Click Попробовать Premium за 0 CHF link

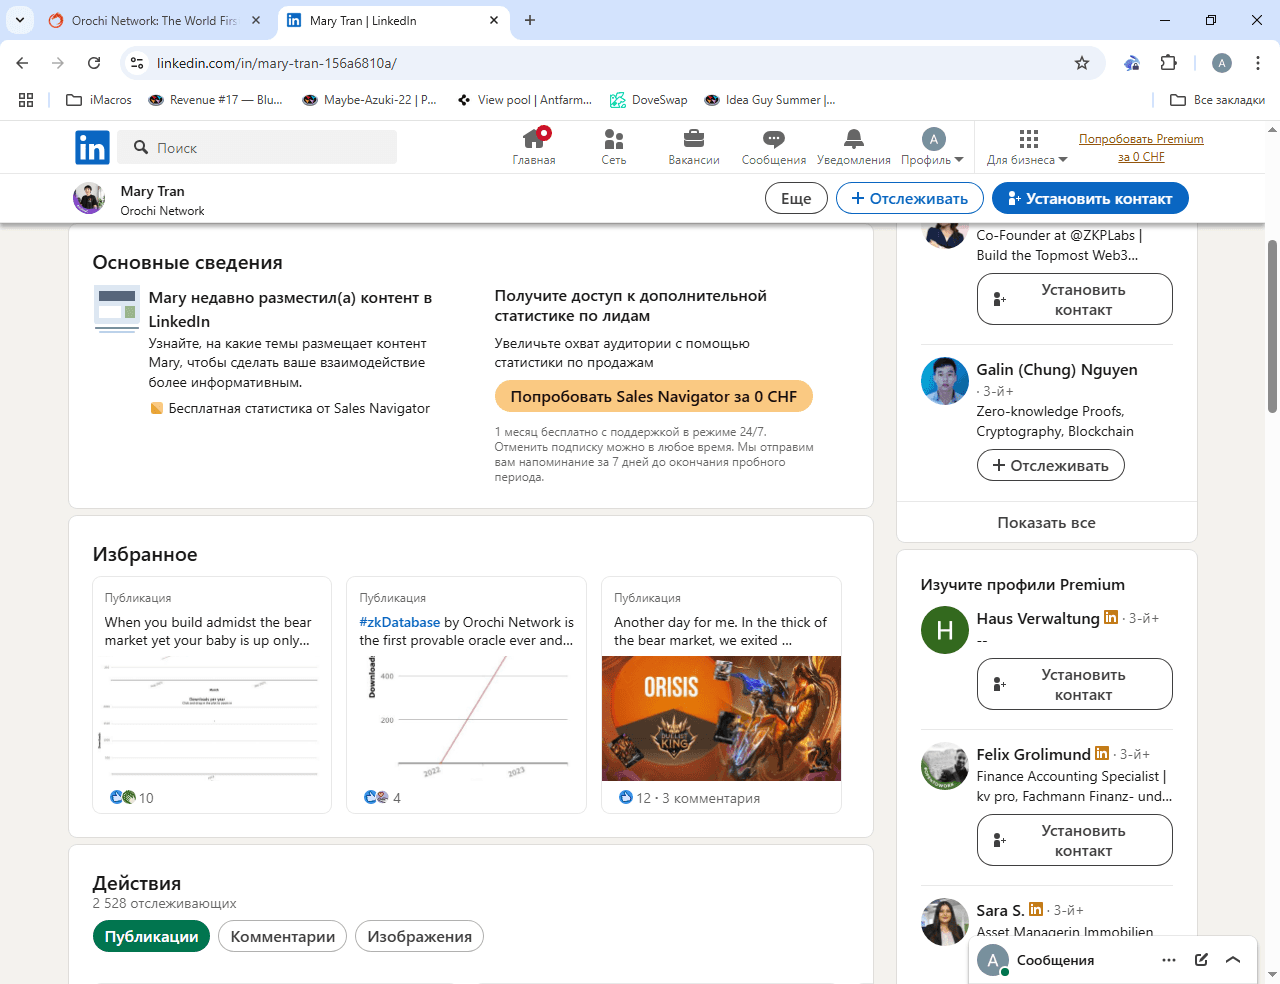coord(1141,147)
